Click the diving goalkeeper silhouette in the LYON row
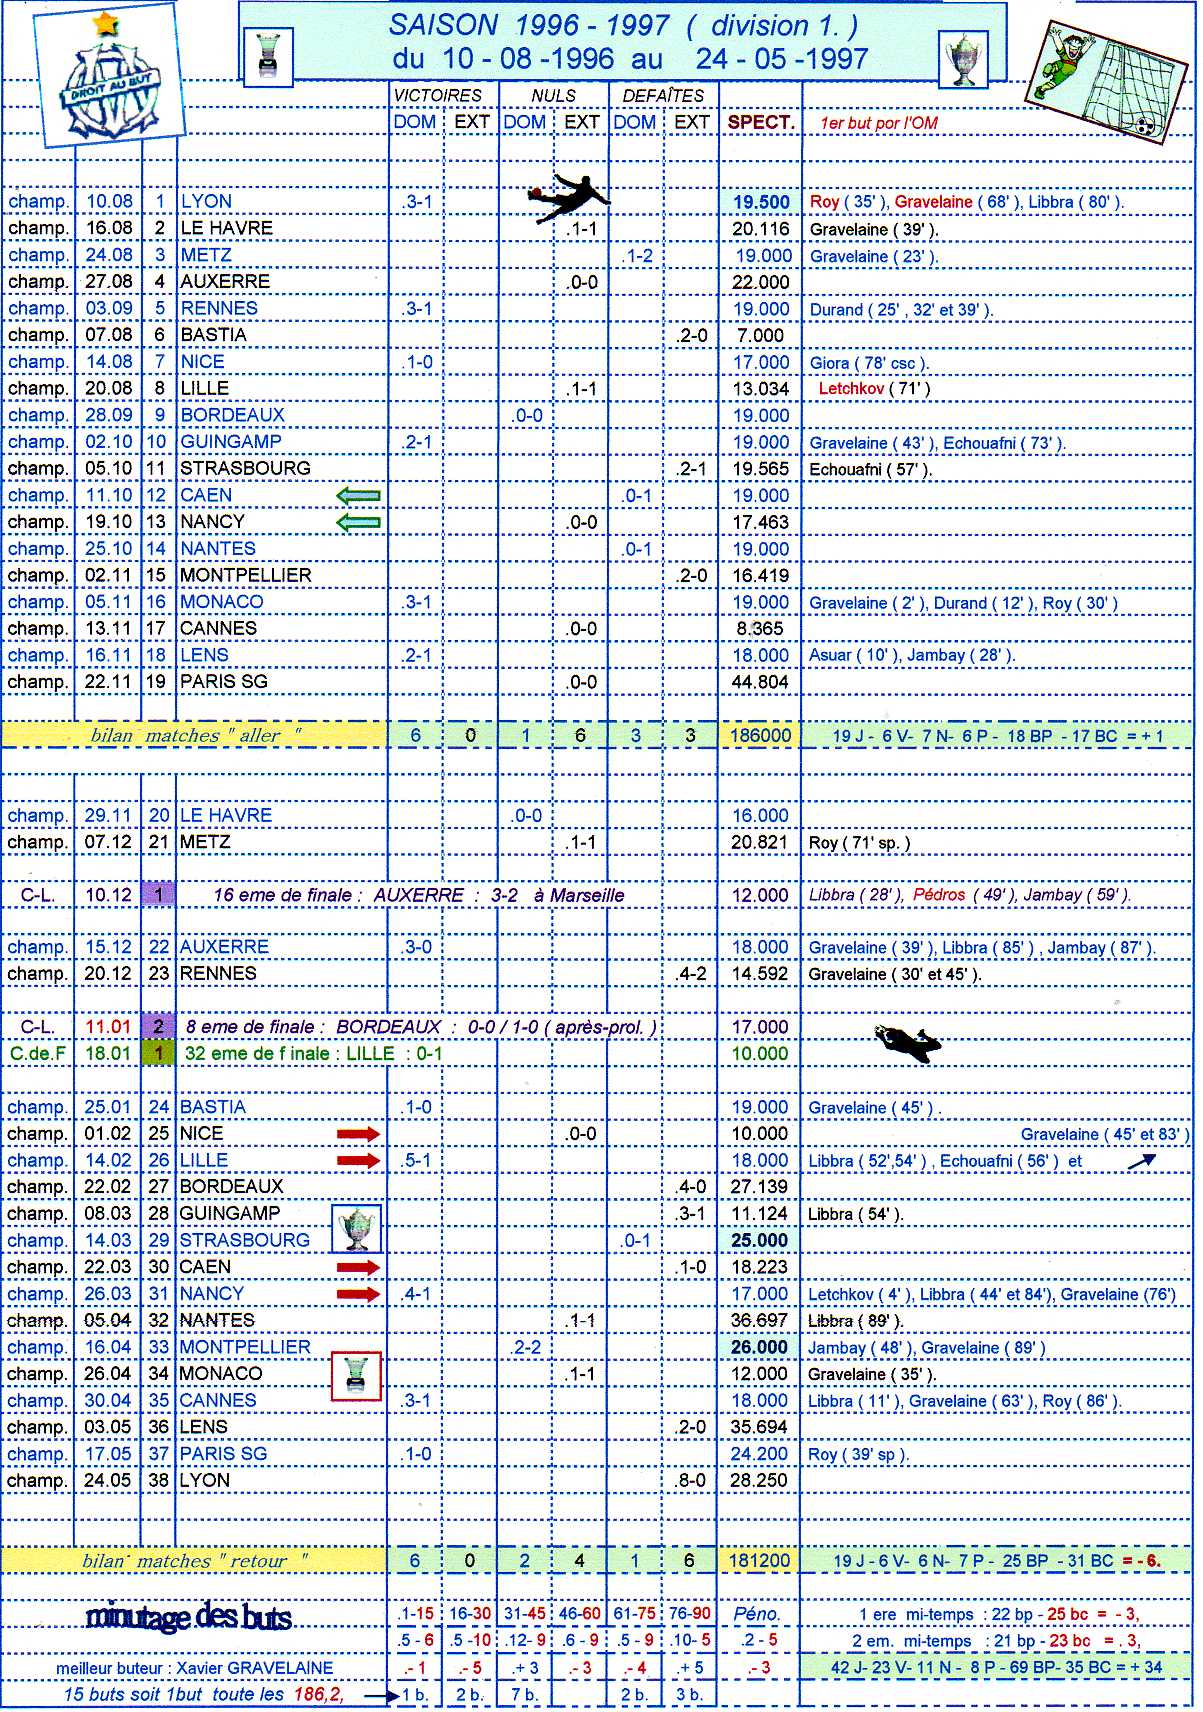Screen dimensions: 1203x1712 pos(568,196)
